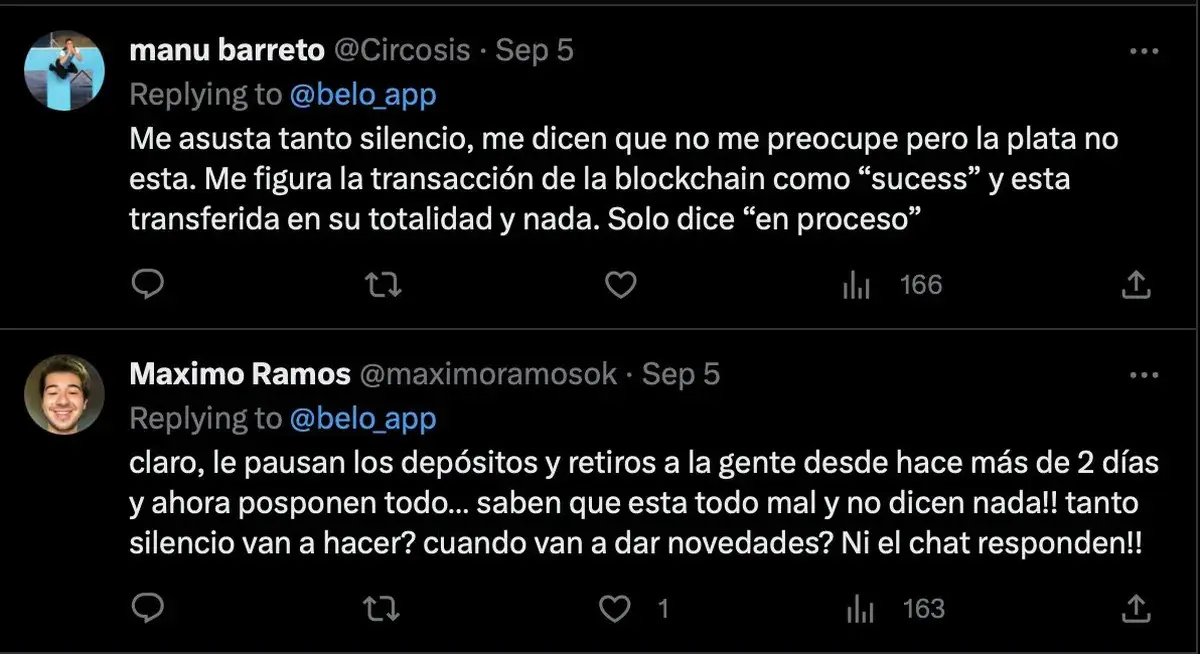
Task: Visit the Maximo Ramos display name
Action: (x=240, y=374)
